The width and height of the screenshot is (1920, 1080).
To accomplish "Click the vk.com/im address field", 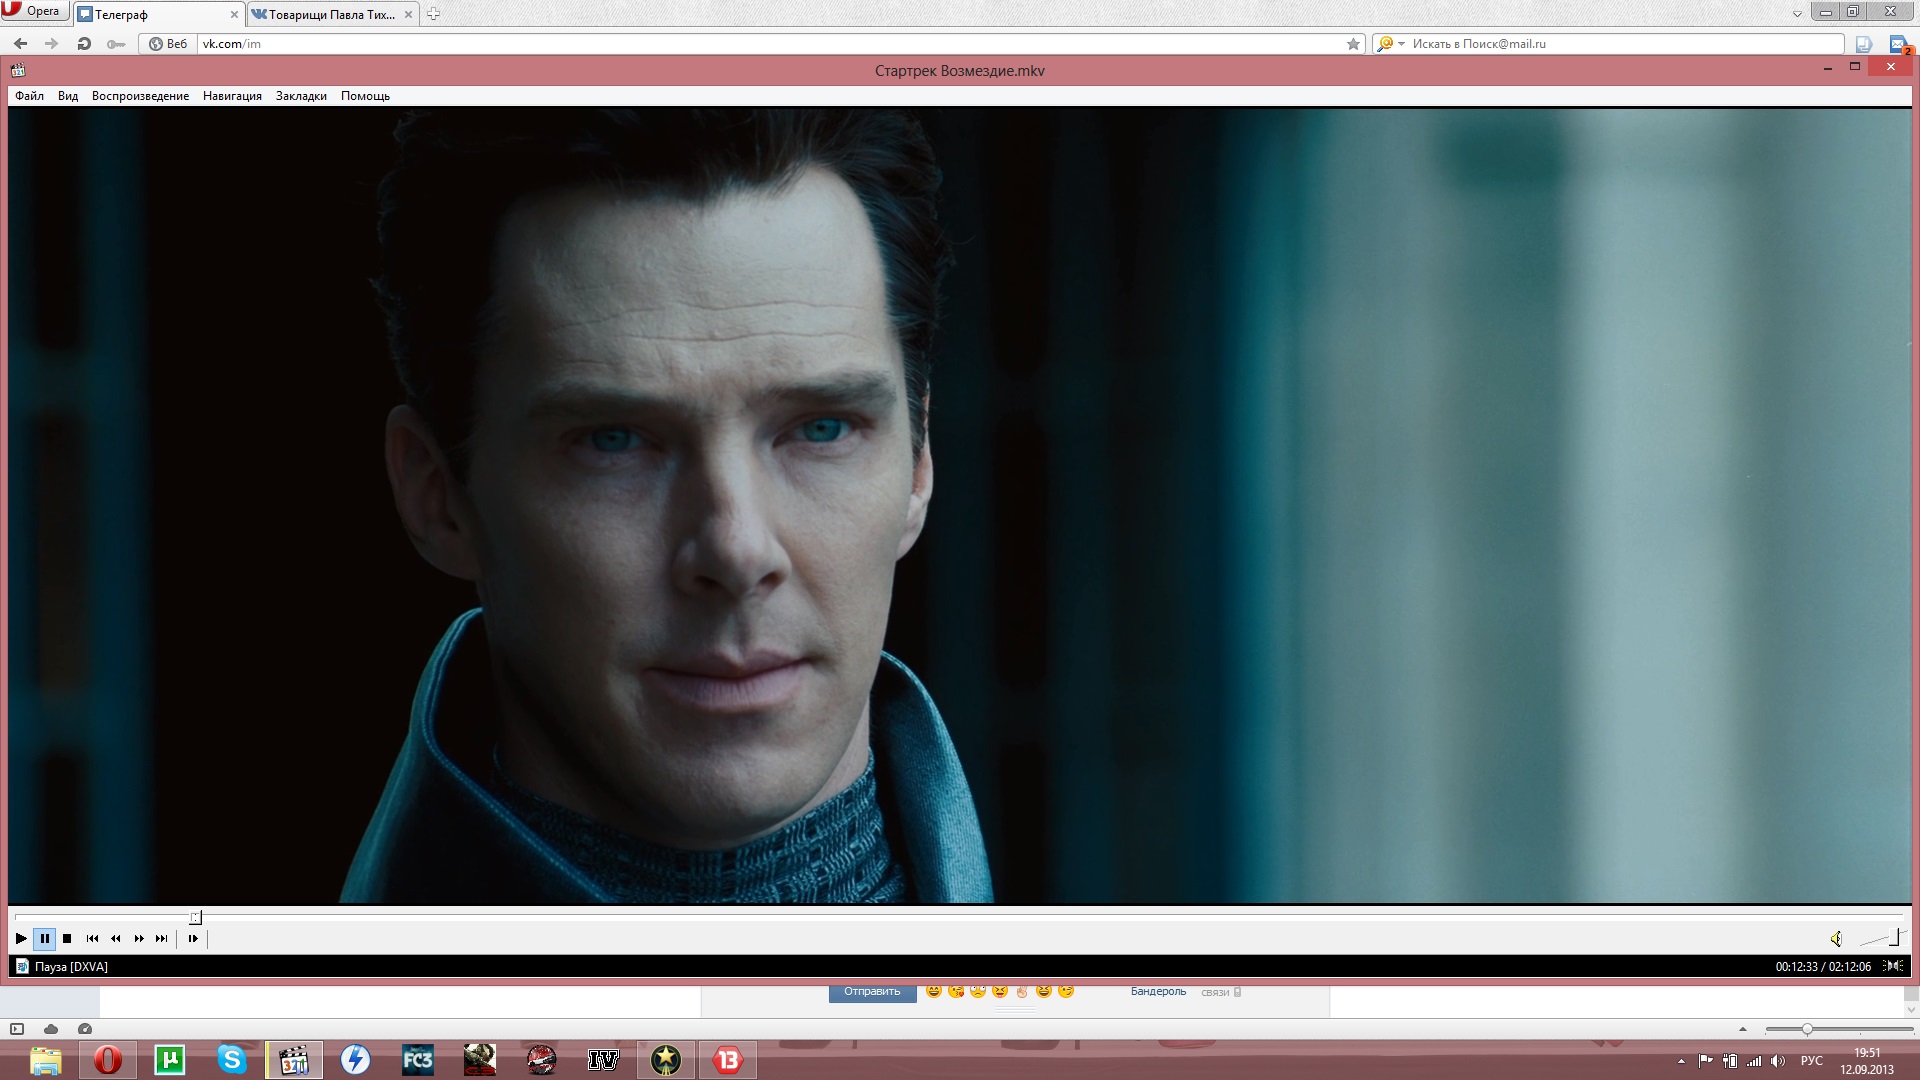I will coord(770,44).
